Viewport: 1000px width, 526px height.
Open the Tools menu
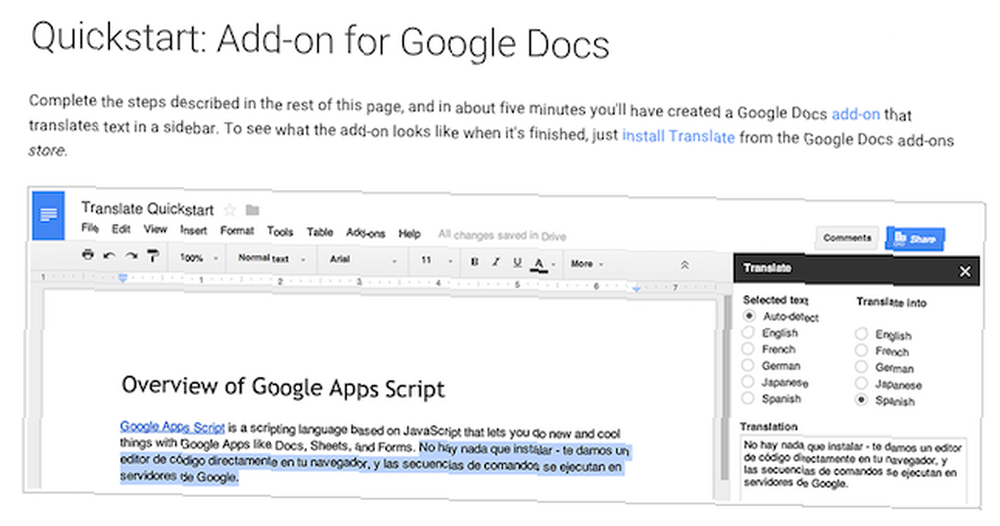pos(280,231)
